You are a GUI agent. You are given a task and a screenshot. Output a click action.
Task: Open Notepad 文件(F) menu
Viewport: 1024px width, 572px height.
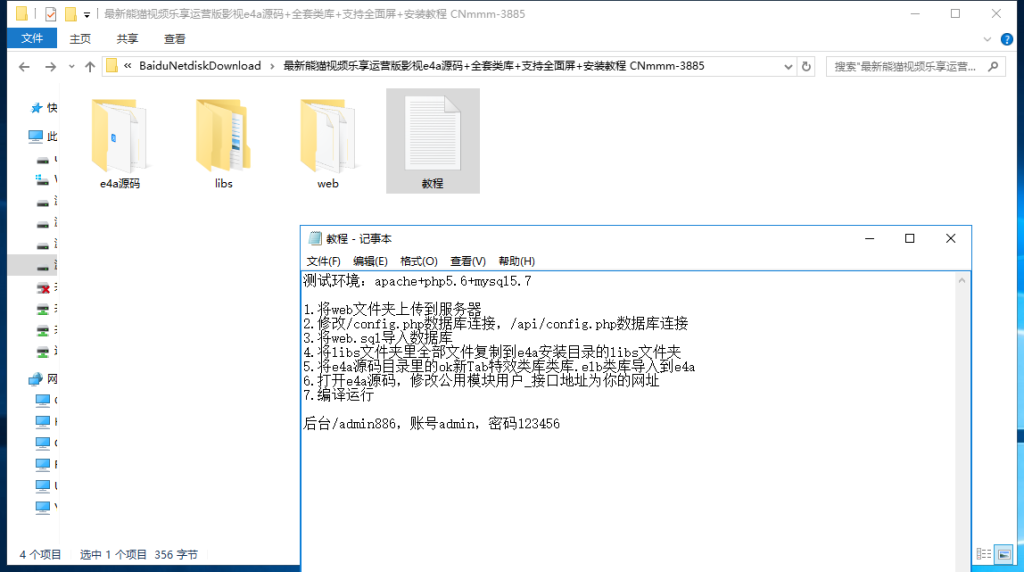click(x=323, y=261)
